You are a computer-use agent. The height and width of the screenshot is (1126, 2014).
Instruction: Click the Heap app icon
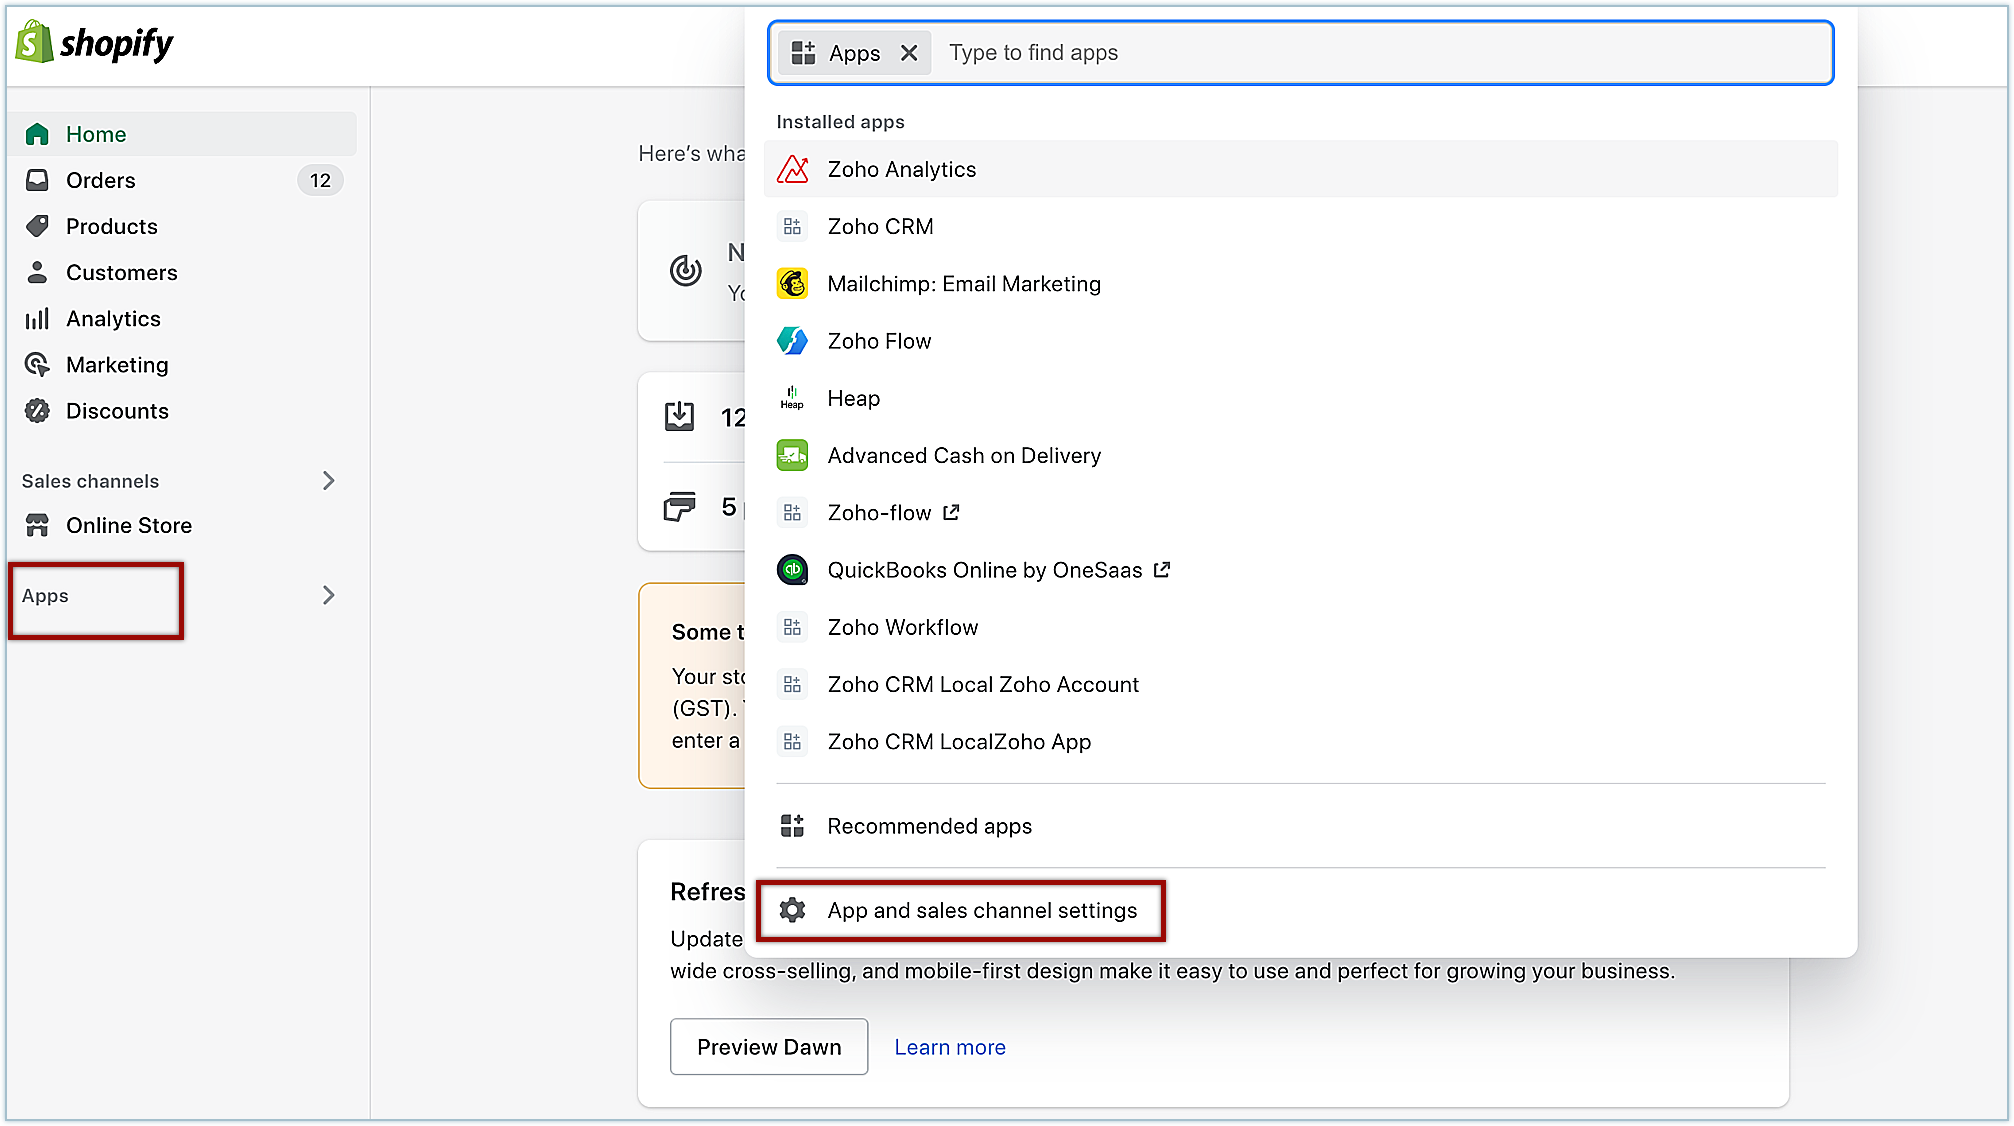click(x=792, y=398)
